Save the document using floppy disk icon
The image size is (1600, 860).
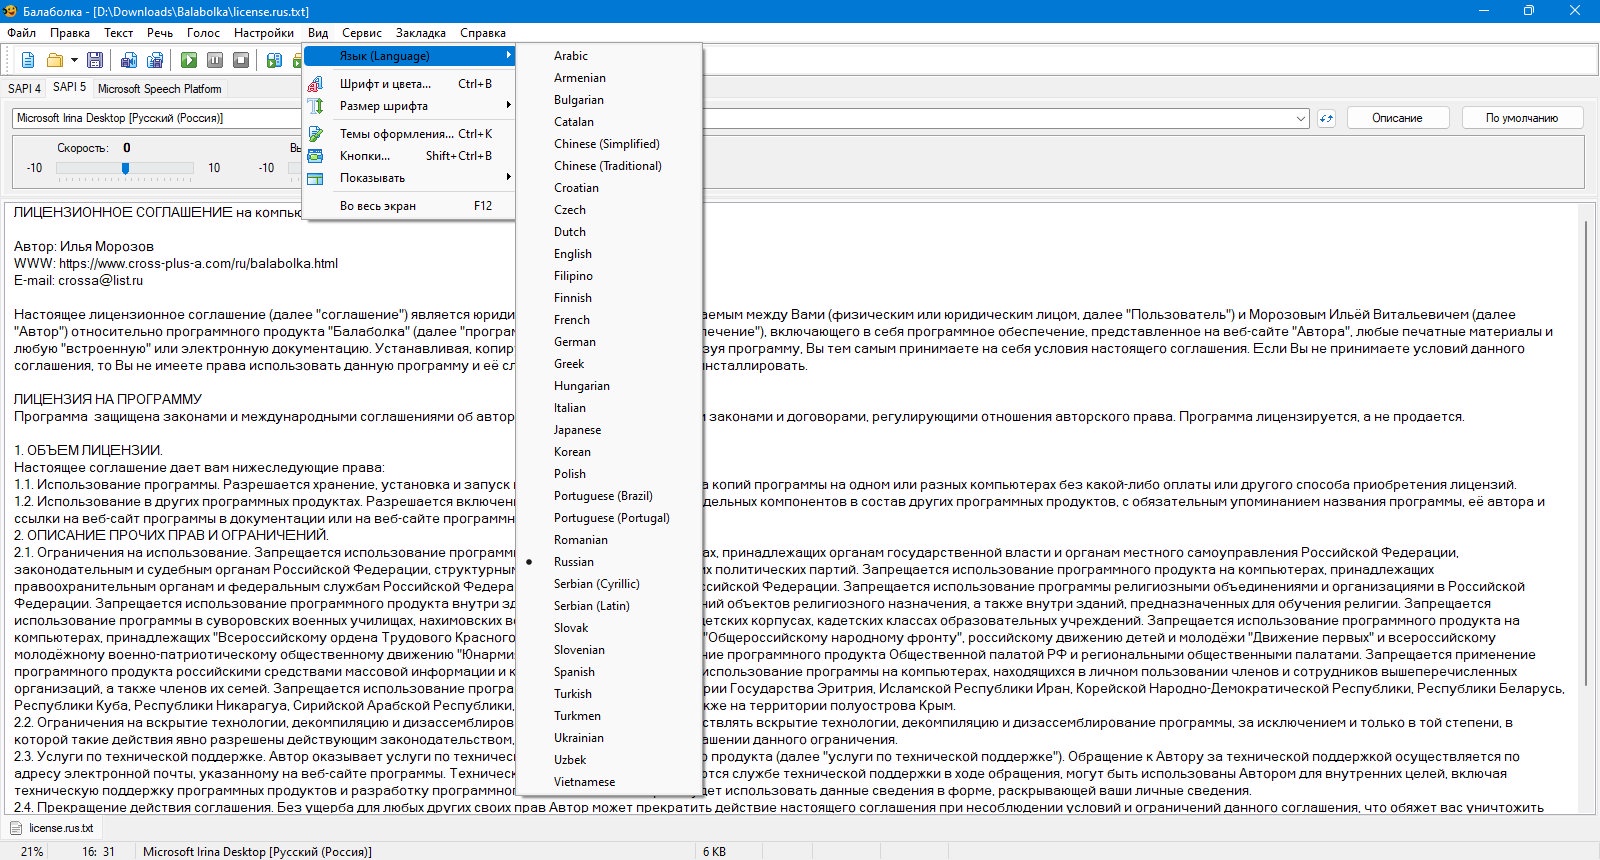(95, 60)
